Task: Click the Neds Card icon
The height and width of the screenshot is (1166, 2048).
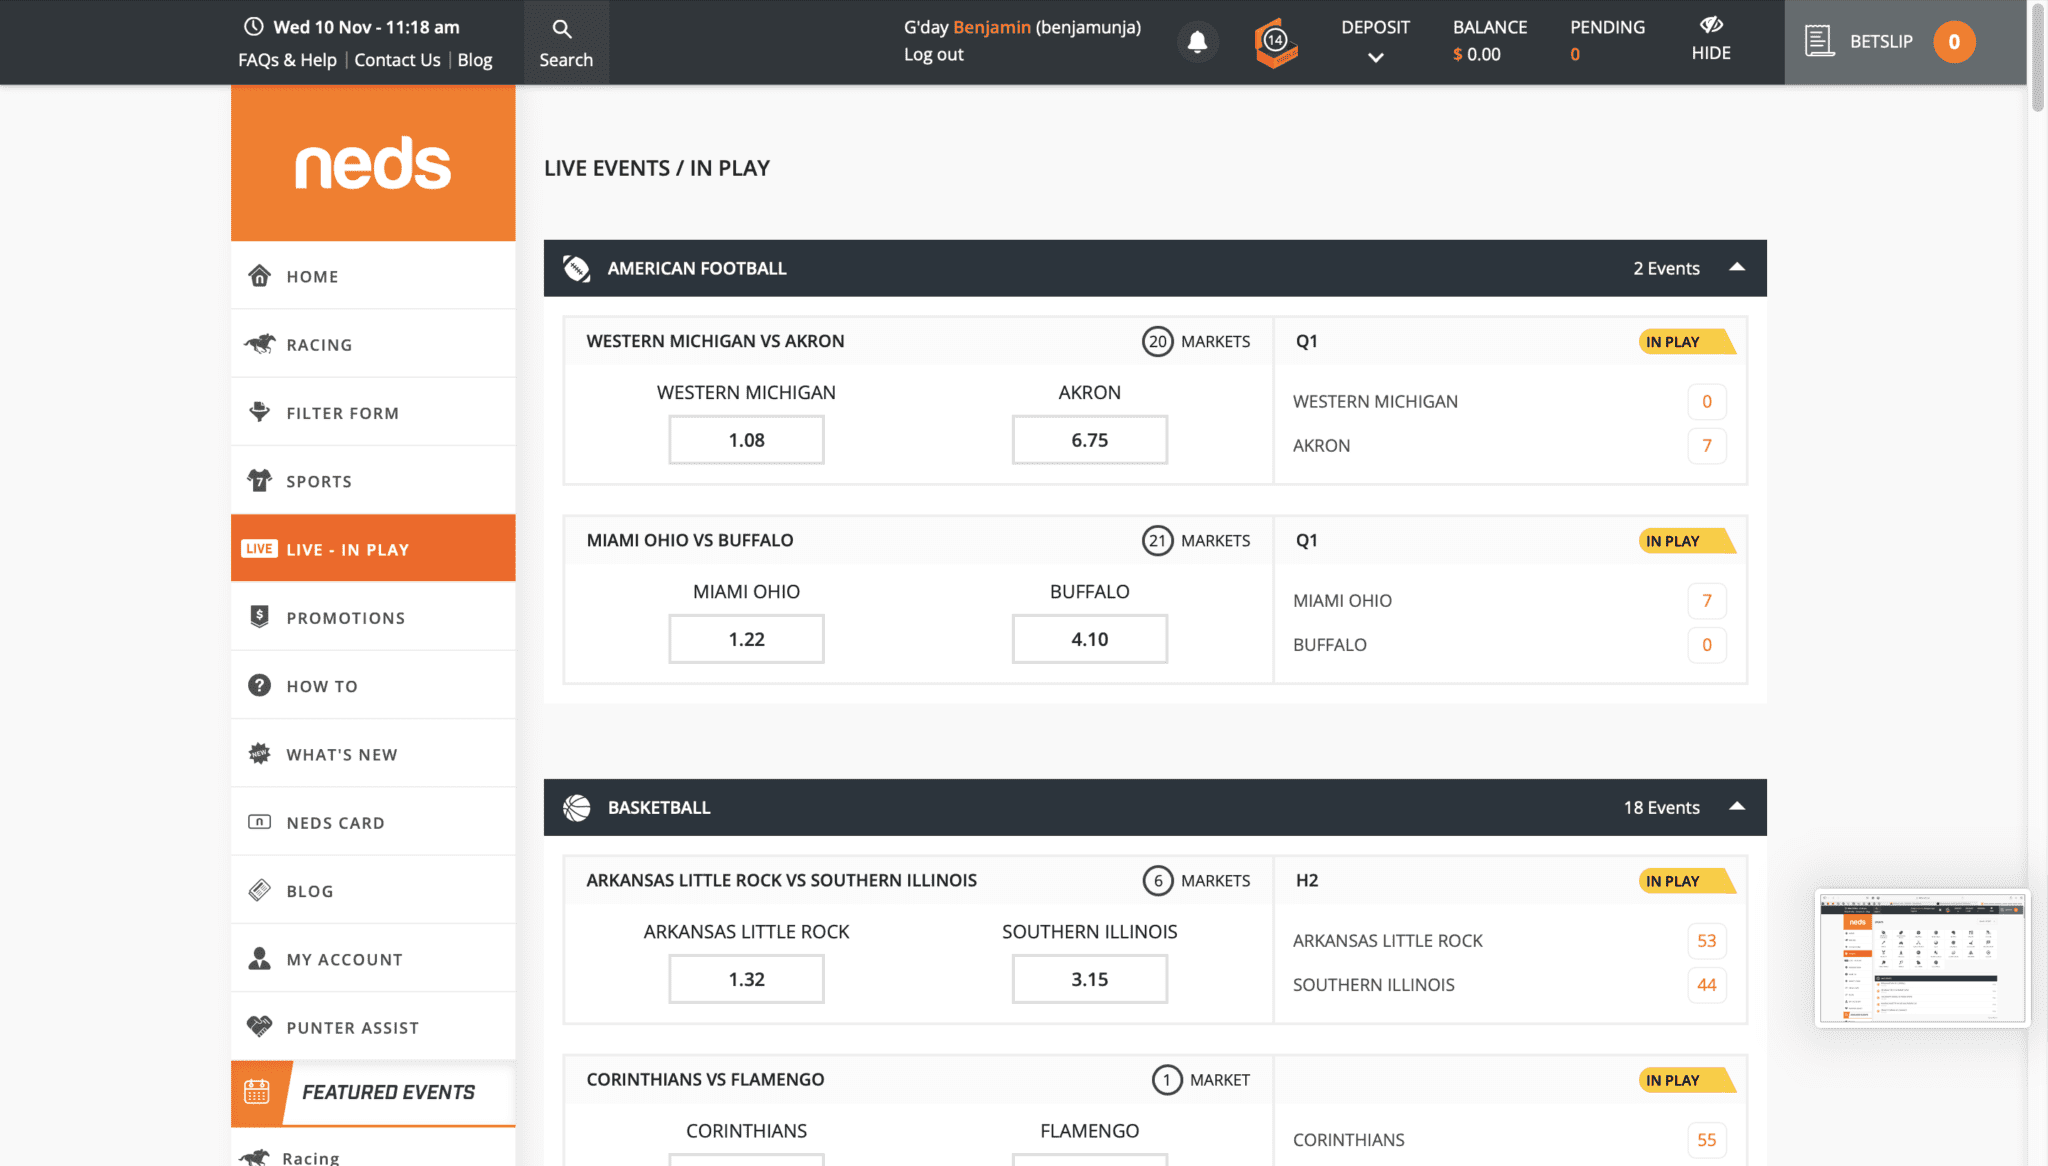Action: 259,822
